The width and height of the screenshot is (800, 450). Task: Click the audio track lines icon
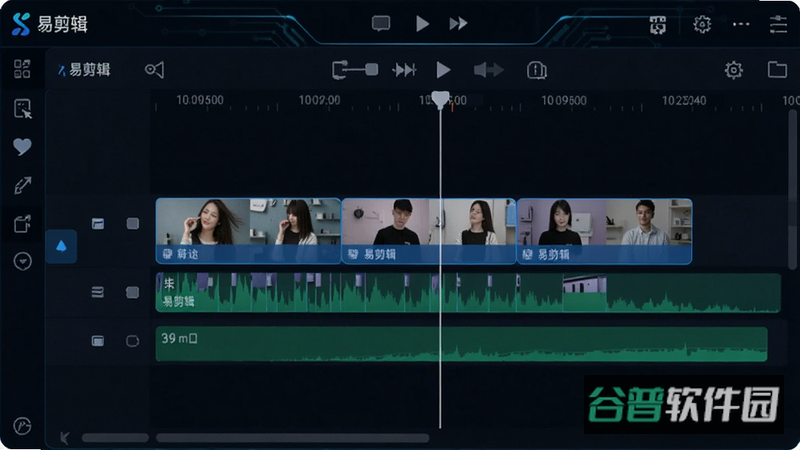click(x=97, y=292)
